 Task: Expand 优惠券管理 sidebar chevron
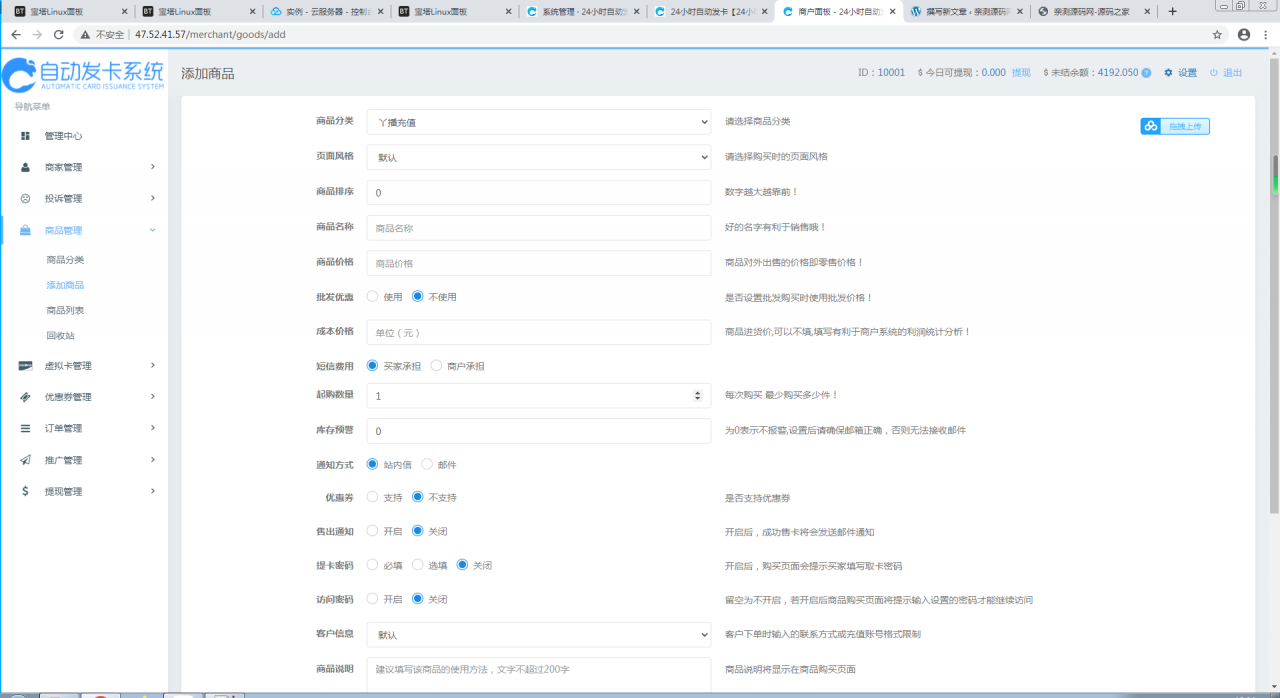(x=153, y=397)
